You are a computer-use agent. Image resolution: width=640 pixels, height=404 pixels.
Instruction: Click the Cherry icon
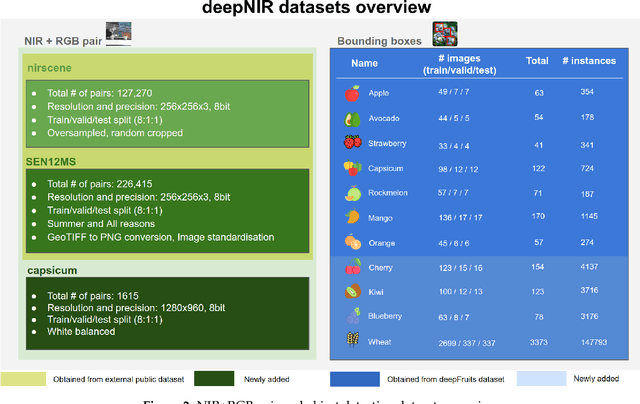pos(353,266)
